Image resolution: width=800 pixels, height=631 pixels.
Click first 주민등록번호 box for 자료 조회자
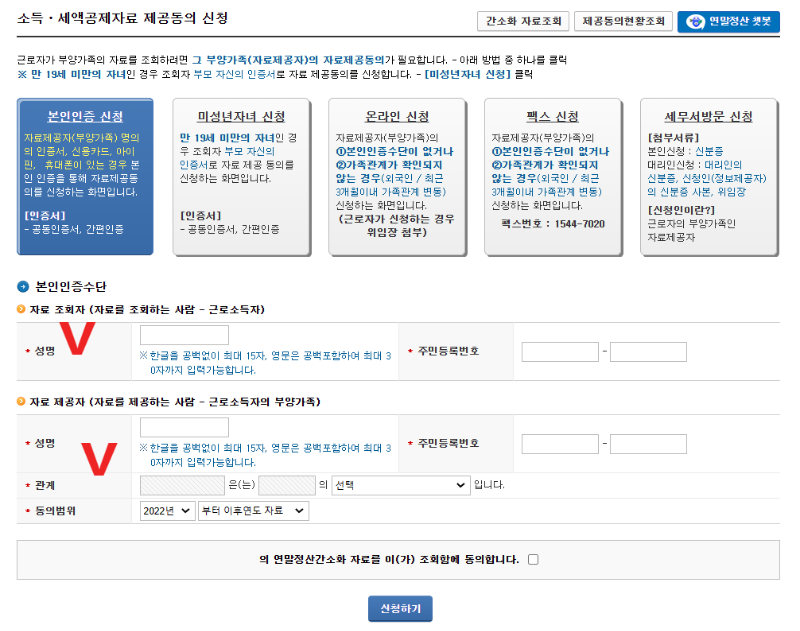[560, 352]
